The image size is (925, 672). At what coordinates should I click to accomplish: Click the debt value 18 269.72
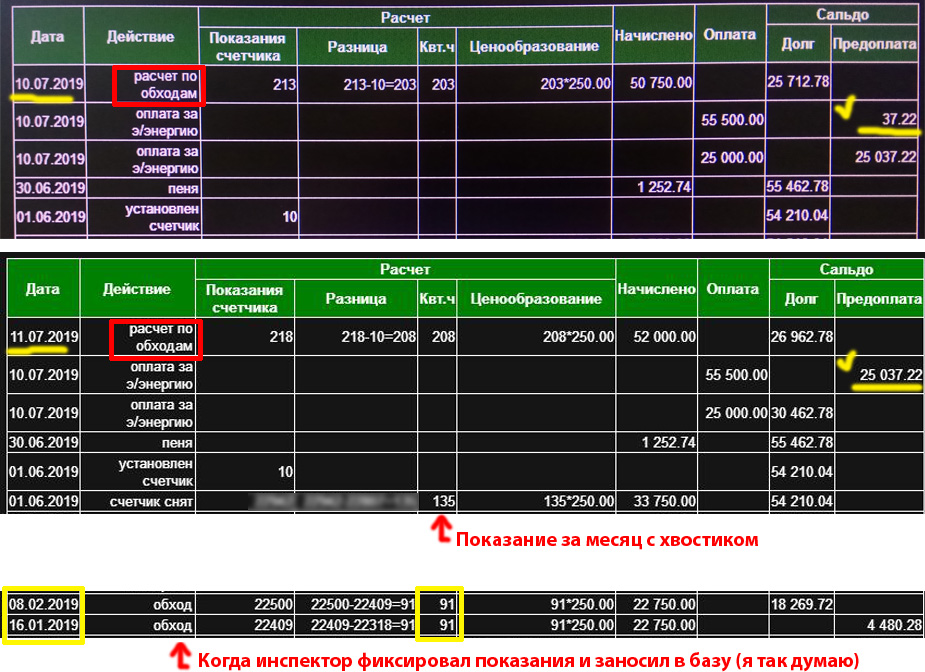click(798, 605)
